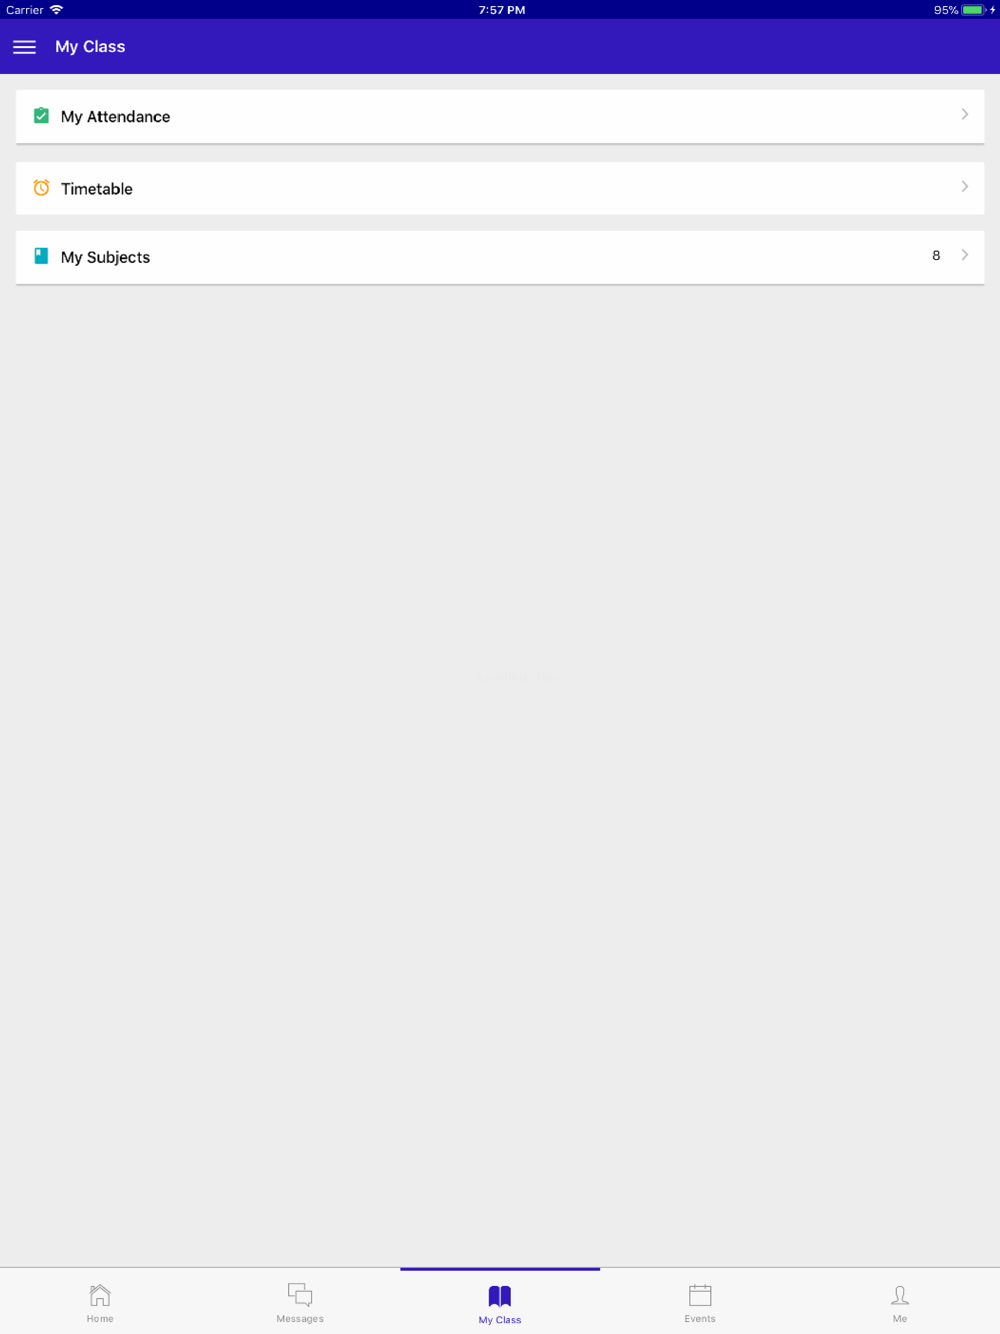This screenshot has height=1334, width=1000.
Task: Tap the My Class open book icon
Action: tap(500, 1296)
